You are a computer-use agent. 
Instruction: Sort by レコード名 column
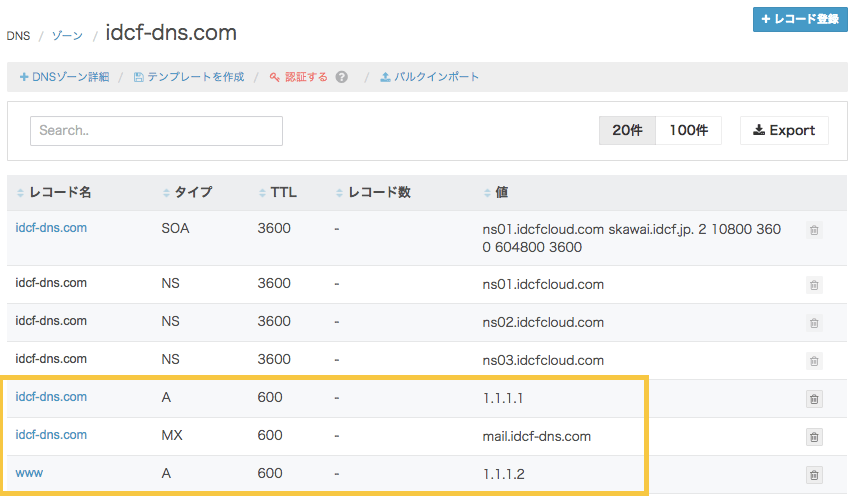[x=54, y=193]
